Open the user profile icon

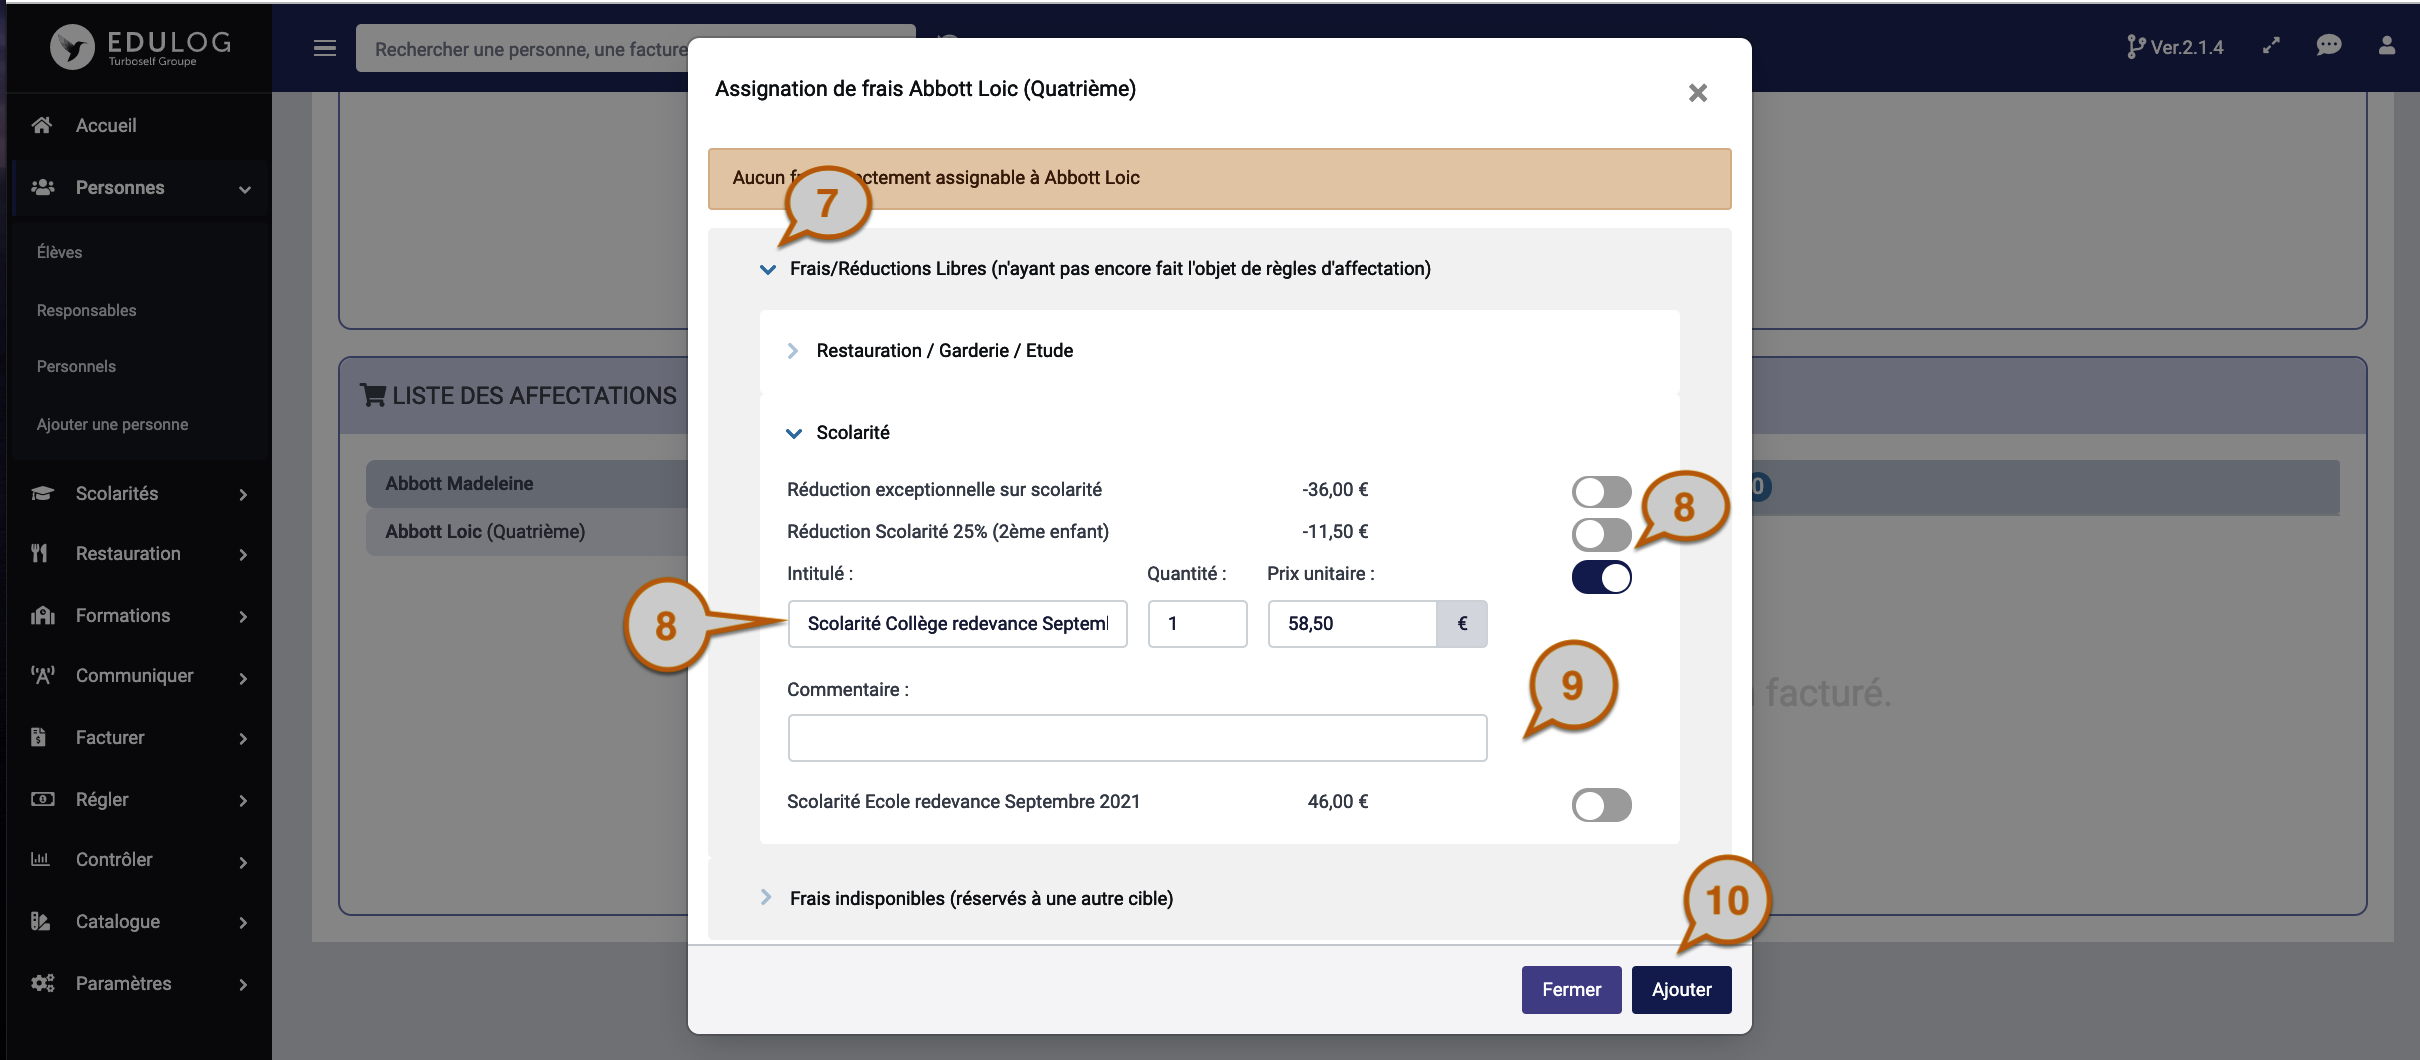[x=2387, y=46]
